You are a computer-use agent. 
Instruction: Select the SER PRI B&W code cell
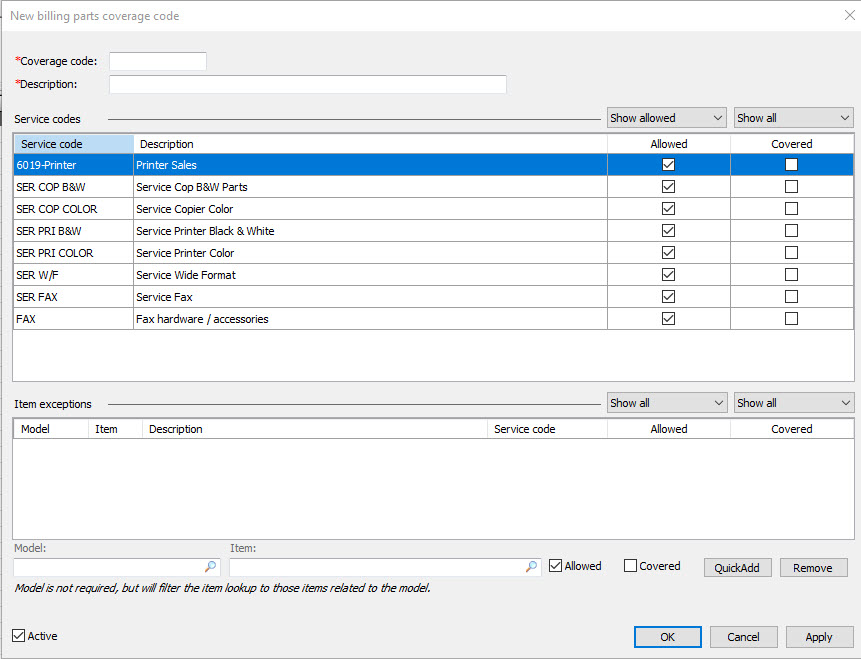[x=74, y=231]
